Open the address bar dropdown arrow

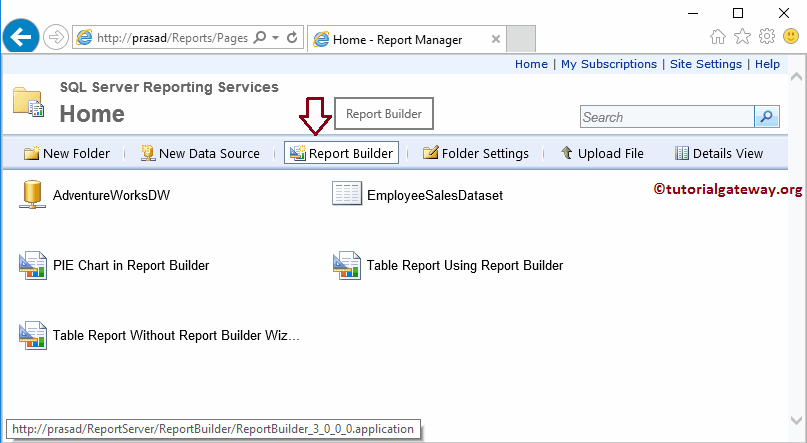point(275,38)
